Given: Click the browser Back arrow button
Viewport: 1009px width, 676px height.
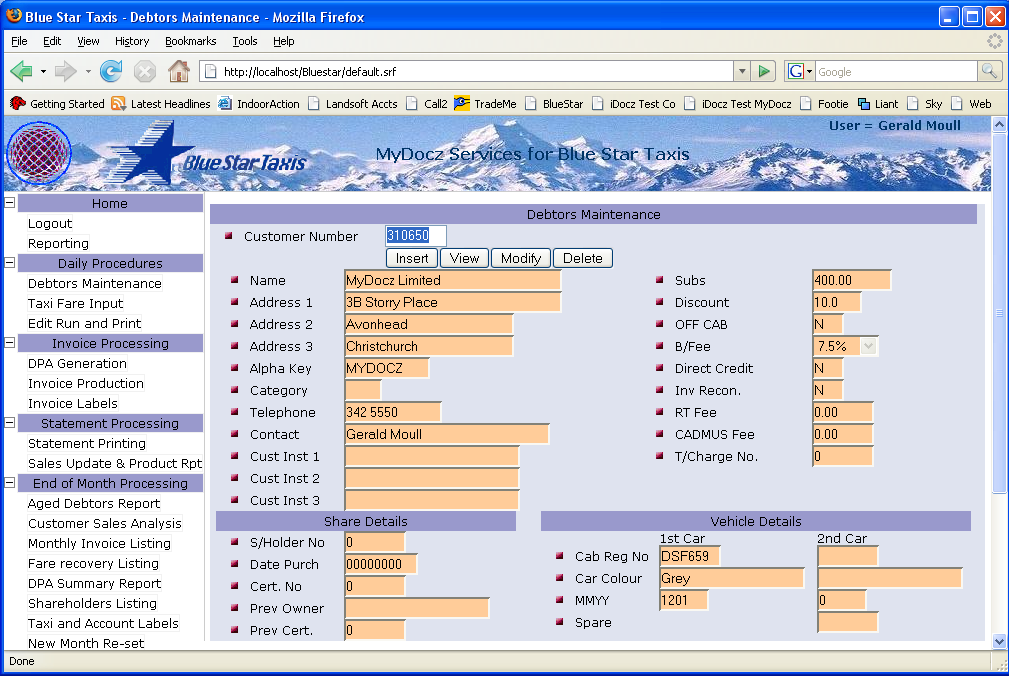Looking at the screenshot, I should point(21,71).
